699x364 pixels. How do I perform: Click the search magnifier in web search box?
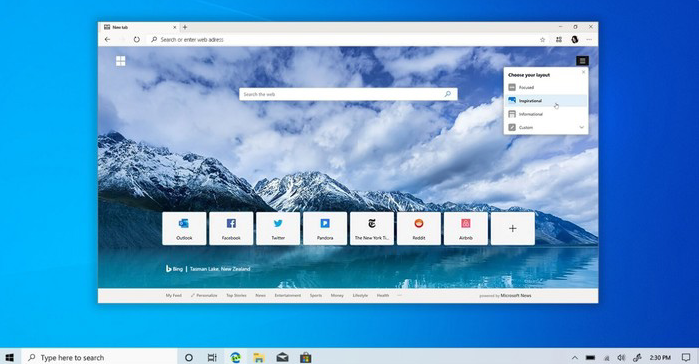coord(448,94)
